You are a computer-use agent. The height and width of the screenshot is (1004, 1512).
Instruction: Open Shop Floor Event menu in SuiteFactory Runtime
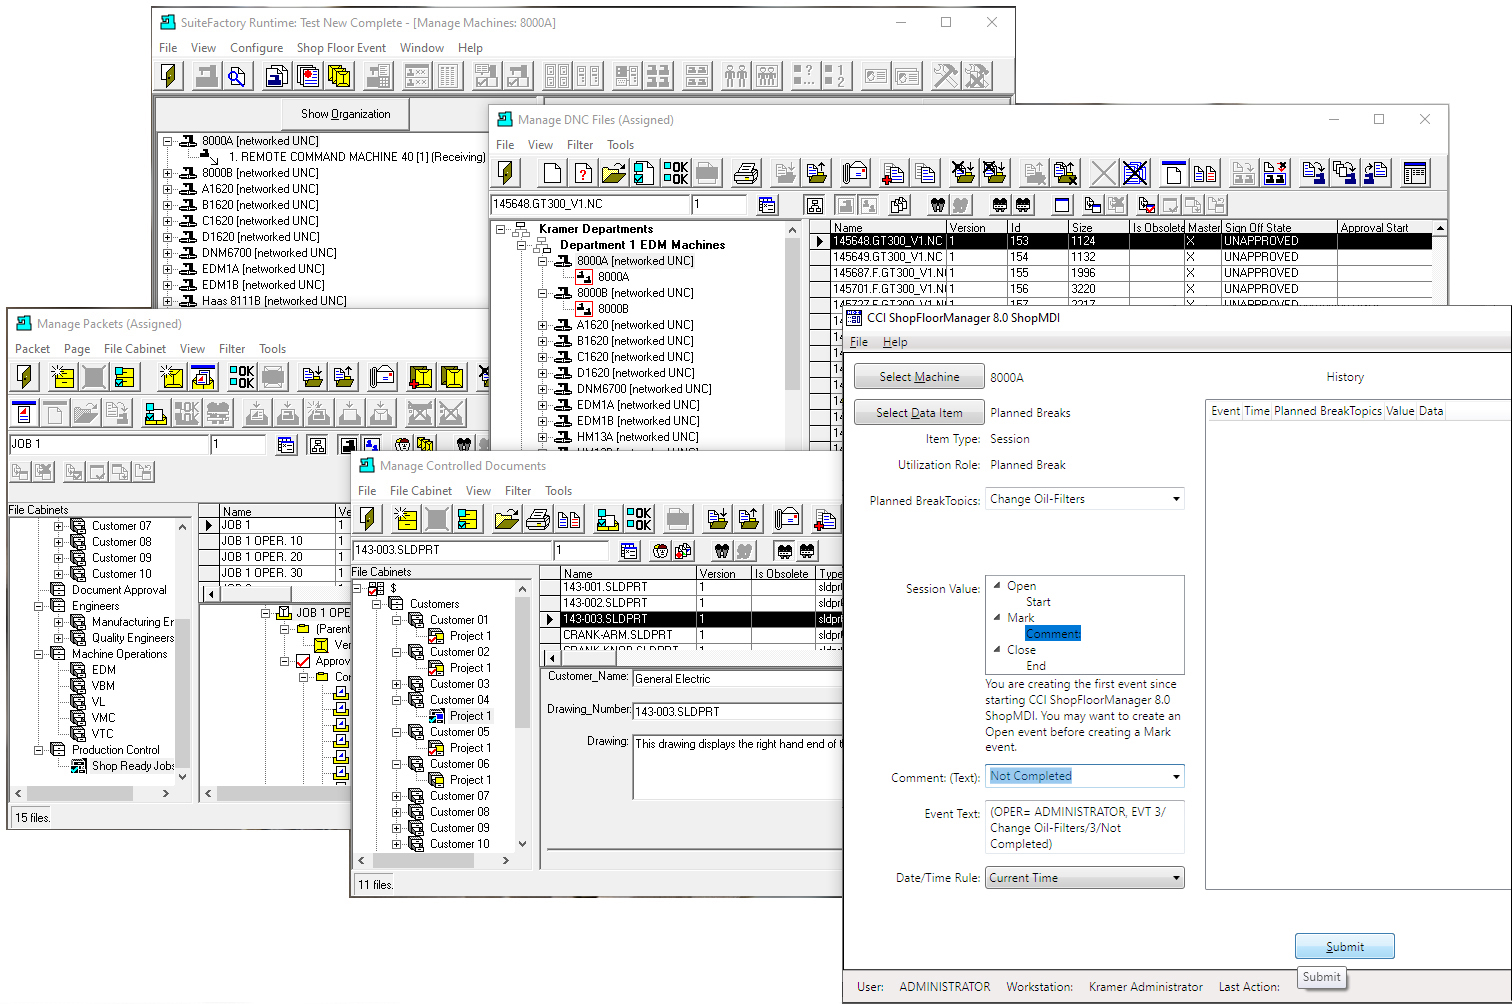click(341, 48)
